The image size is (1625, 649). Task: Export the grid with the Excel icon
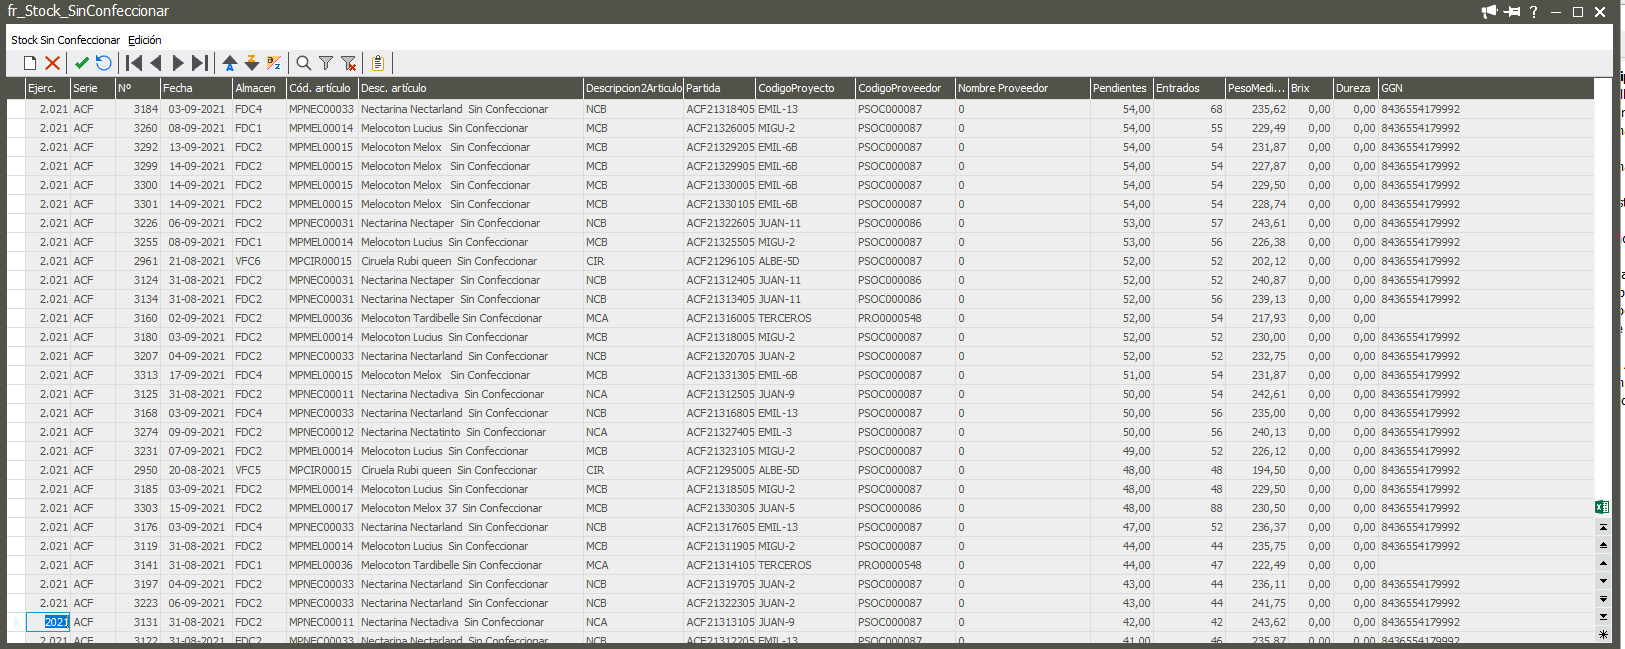pyautogui.click(x=1602, y=507)
